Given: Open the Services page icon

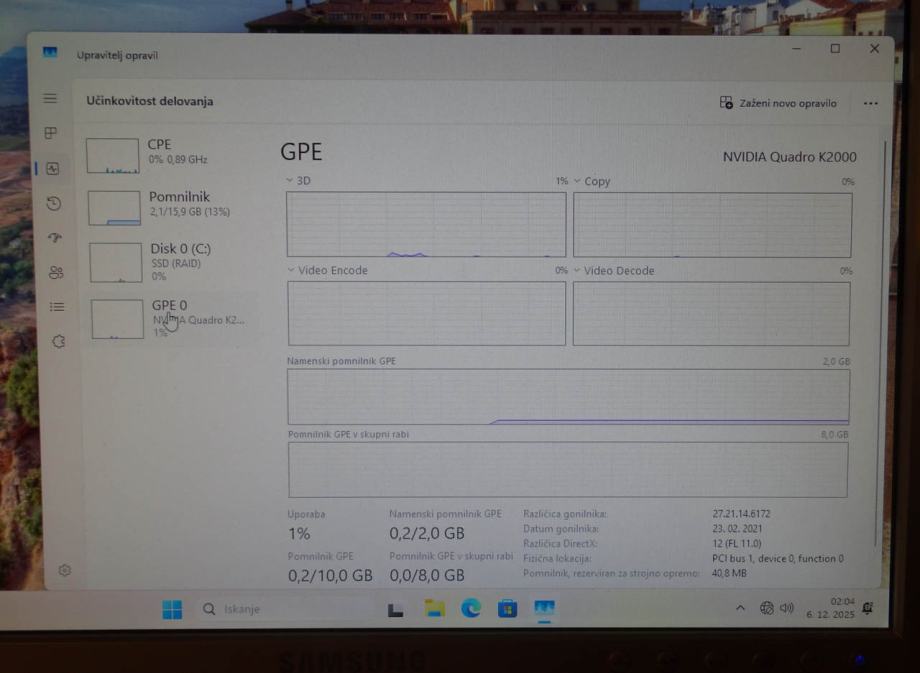Looking at the screenshot, I should pos(59,341).
